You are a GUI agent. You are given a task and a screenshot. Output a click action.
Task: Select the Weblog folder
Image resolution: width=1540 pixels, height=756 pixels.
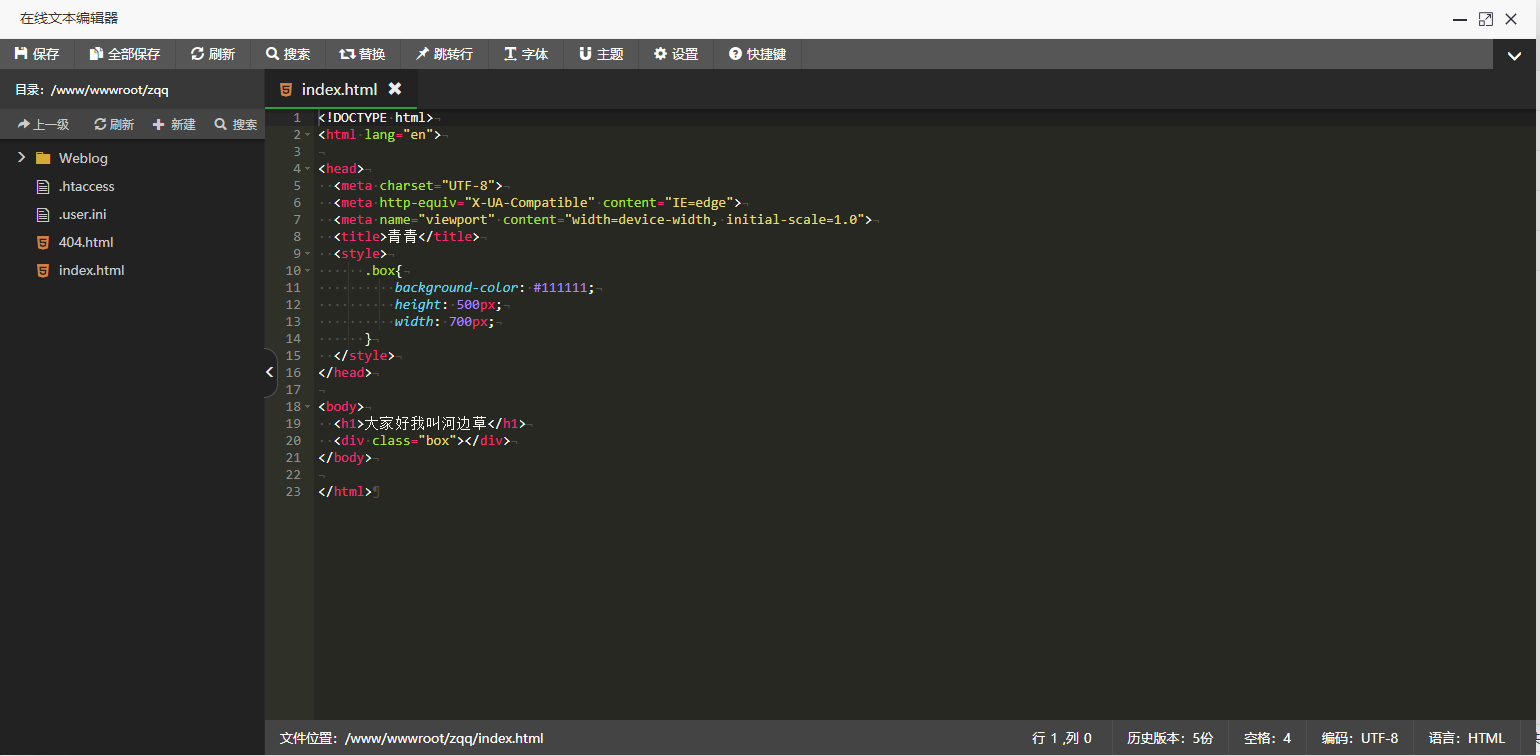coord(83,158)
